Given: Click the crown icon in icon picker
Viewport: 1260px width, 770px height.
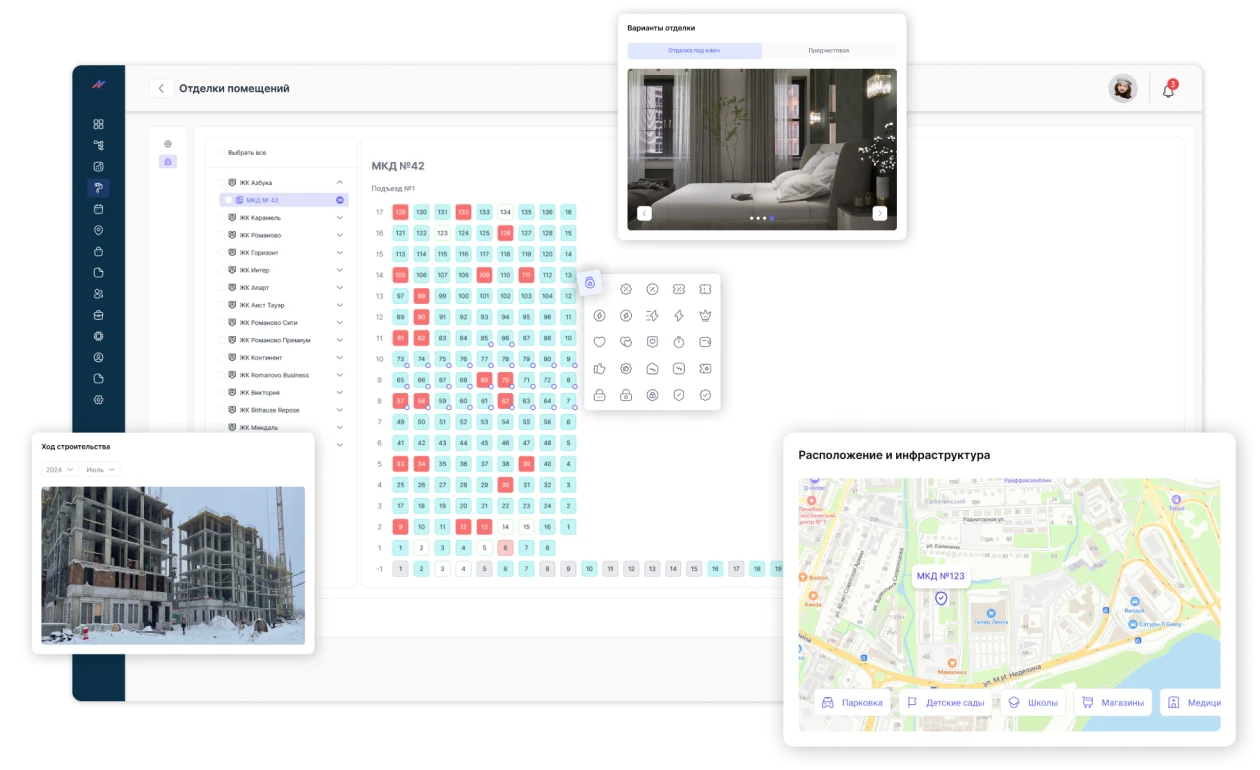Looking at the screenshot, I should 705,316.
